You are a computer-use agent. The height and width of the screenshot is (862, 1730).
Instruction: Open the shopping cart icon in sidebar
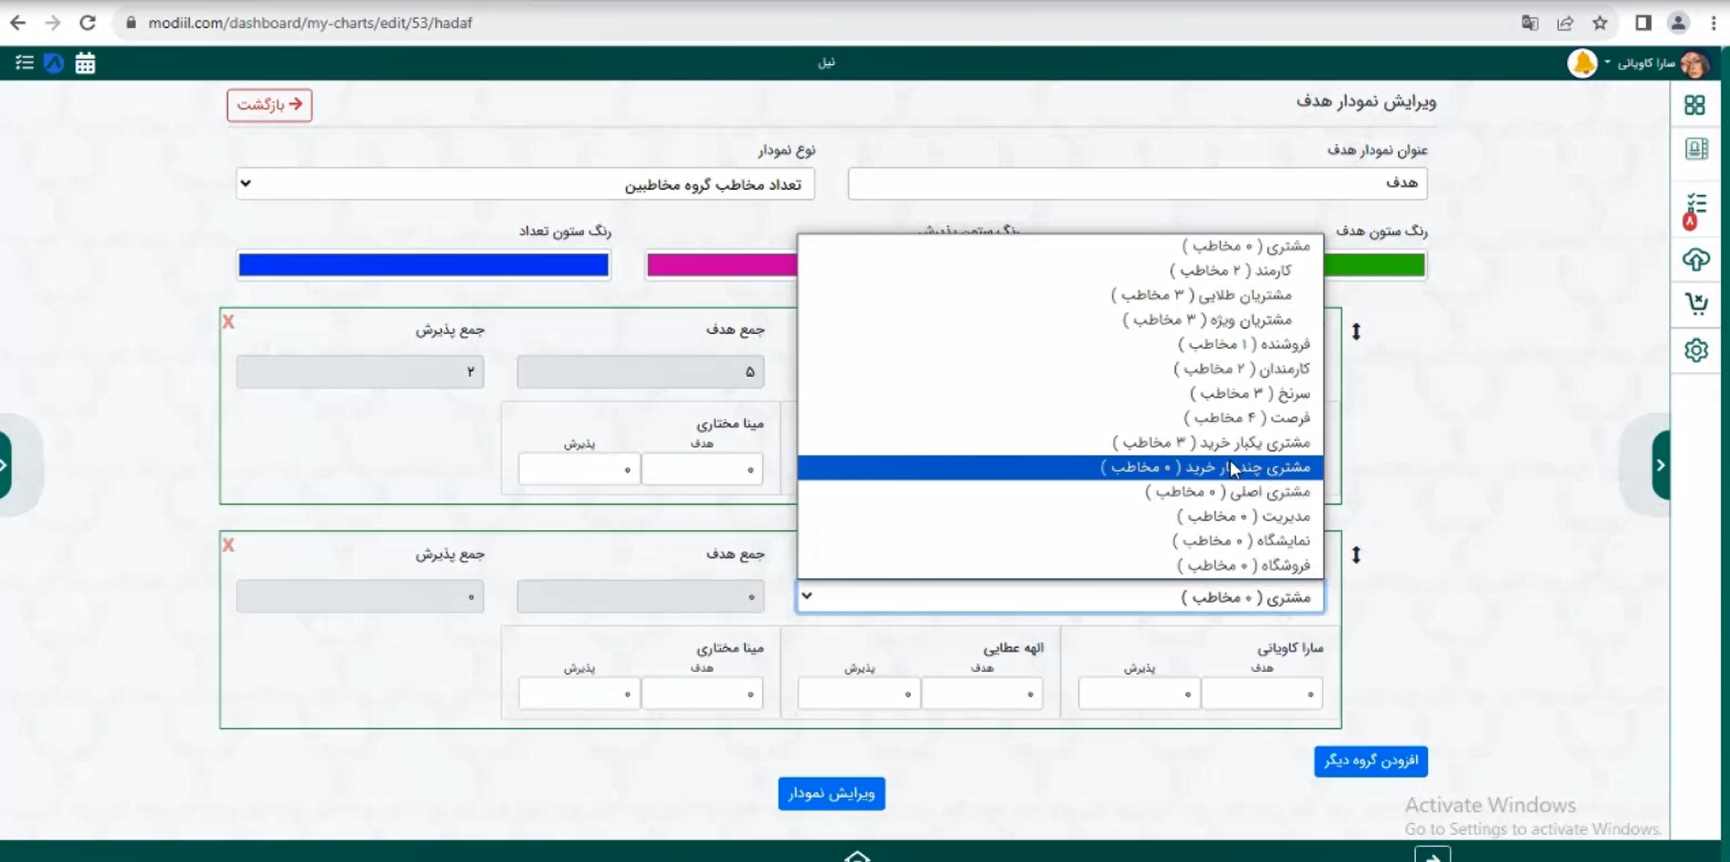1696,304
